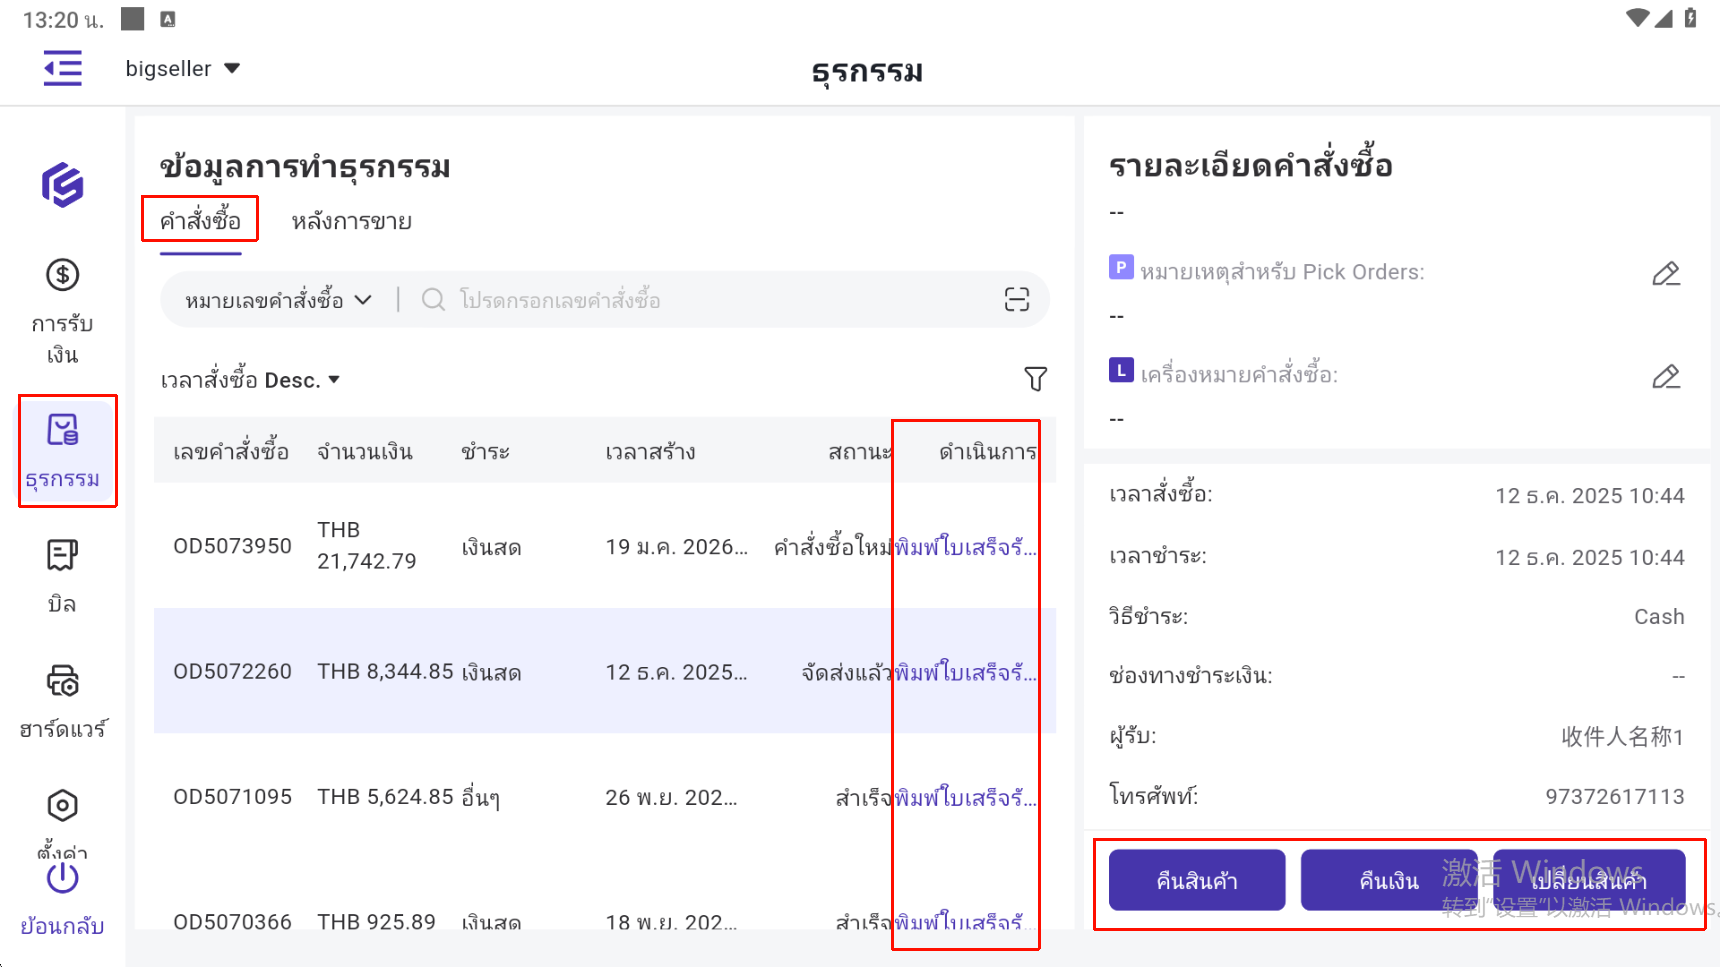Expand the bigseller store dropdown
Image resolution: width=1720 pixels, height=967 pixels.
182,69
